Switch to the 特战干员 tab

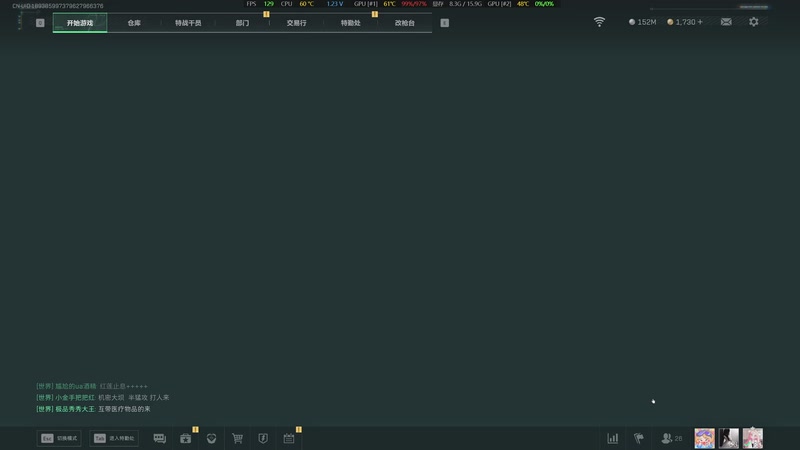(188, 23)
